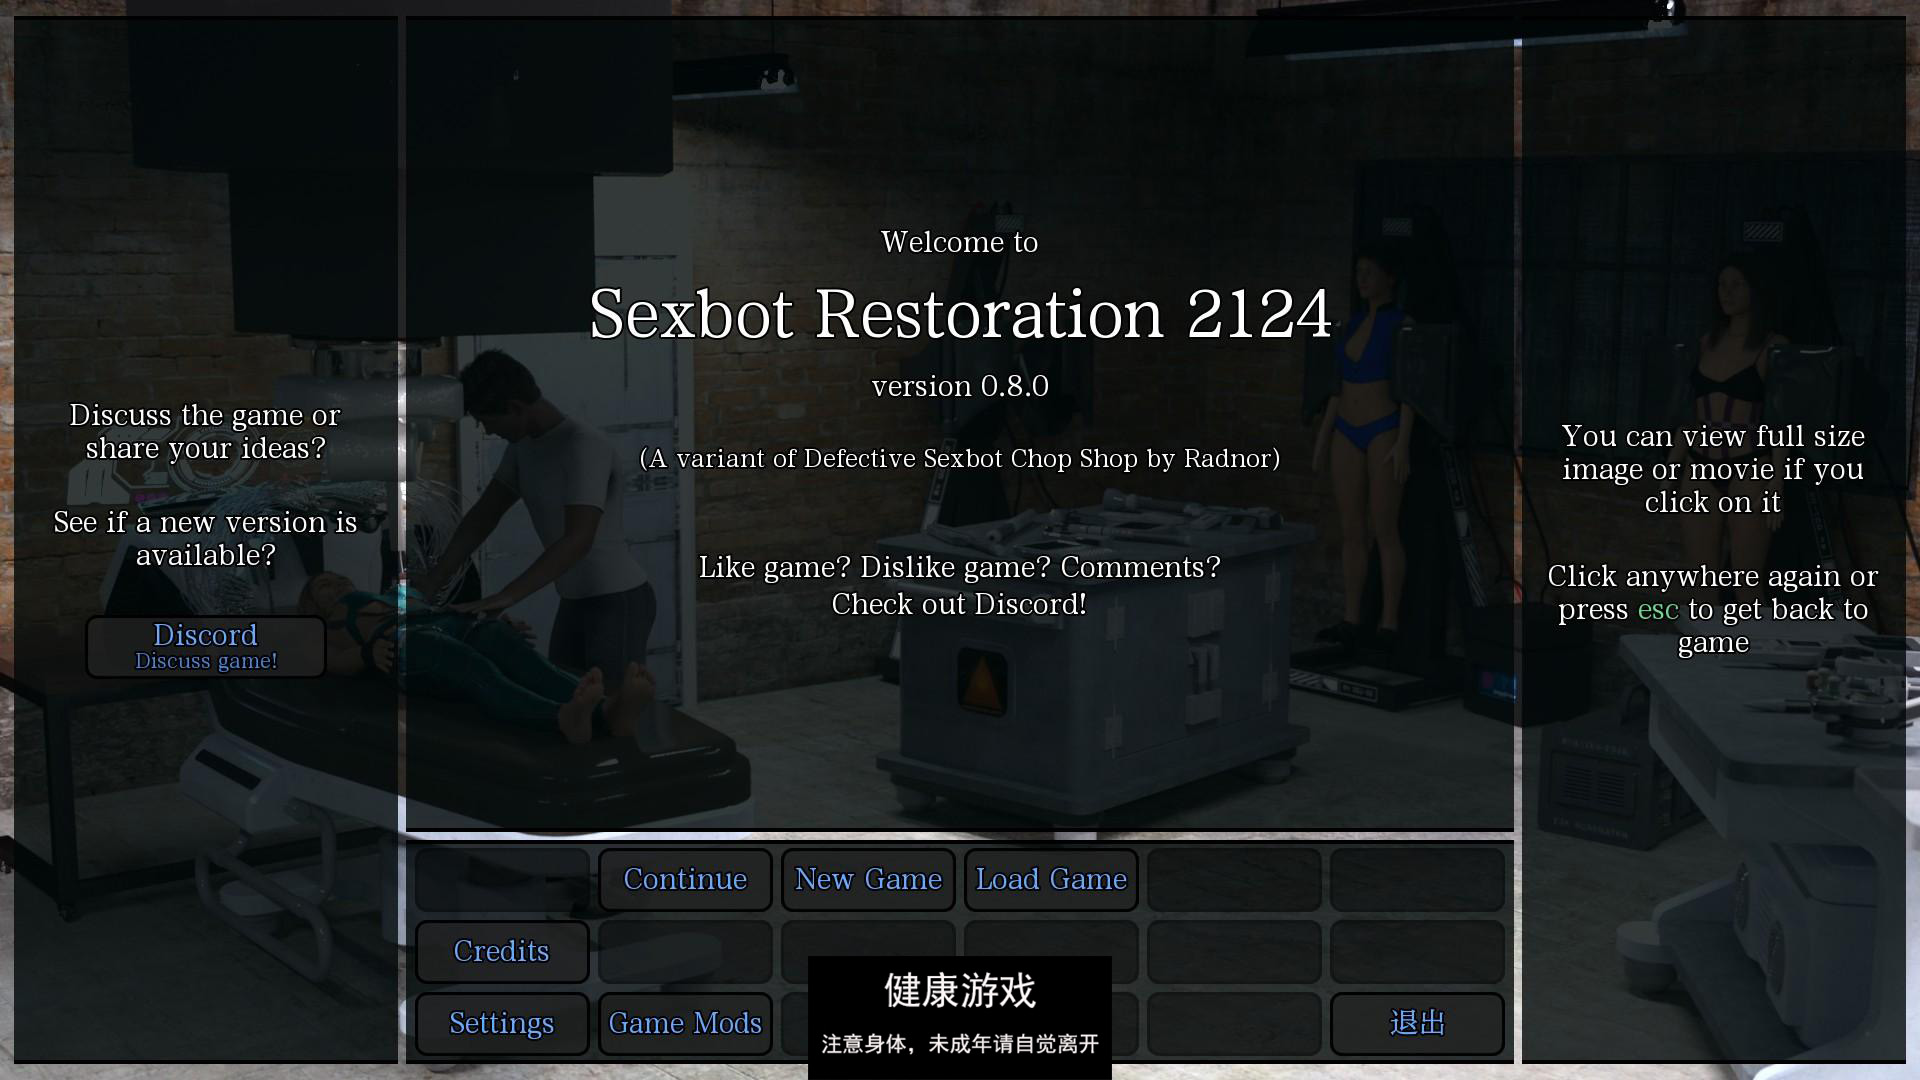Open Credits screen

tap(500, 951)
